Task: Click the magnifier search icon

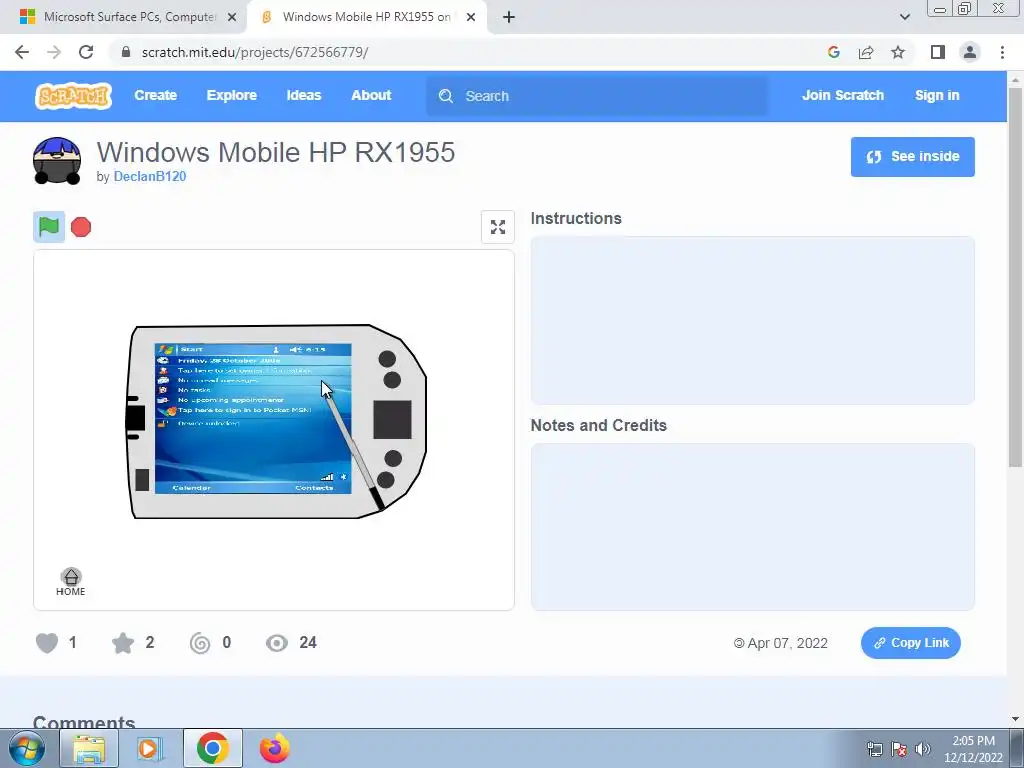Action: click(445, 96)
